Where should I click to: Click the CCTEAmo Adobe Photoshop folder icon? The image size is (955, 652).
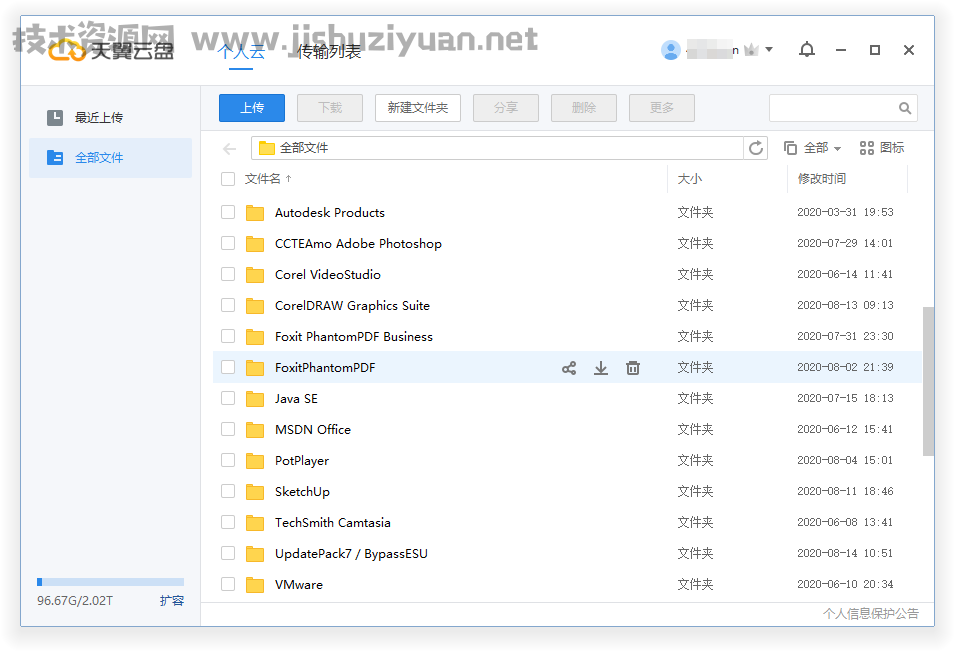tap(255, 244)
